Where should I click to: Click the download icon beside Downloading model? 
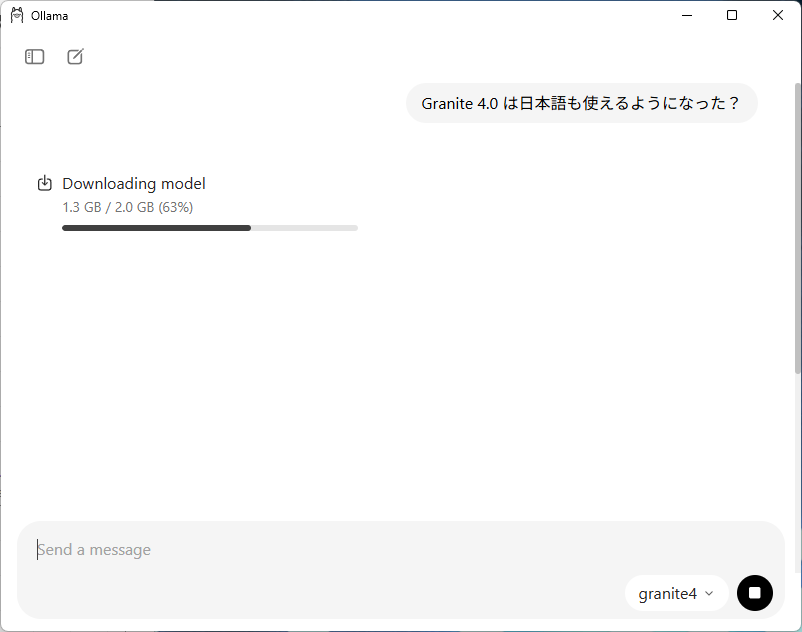(x=44, y=183)
